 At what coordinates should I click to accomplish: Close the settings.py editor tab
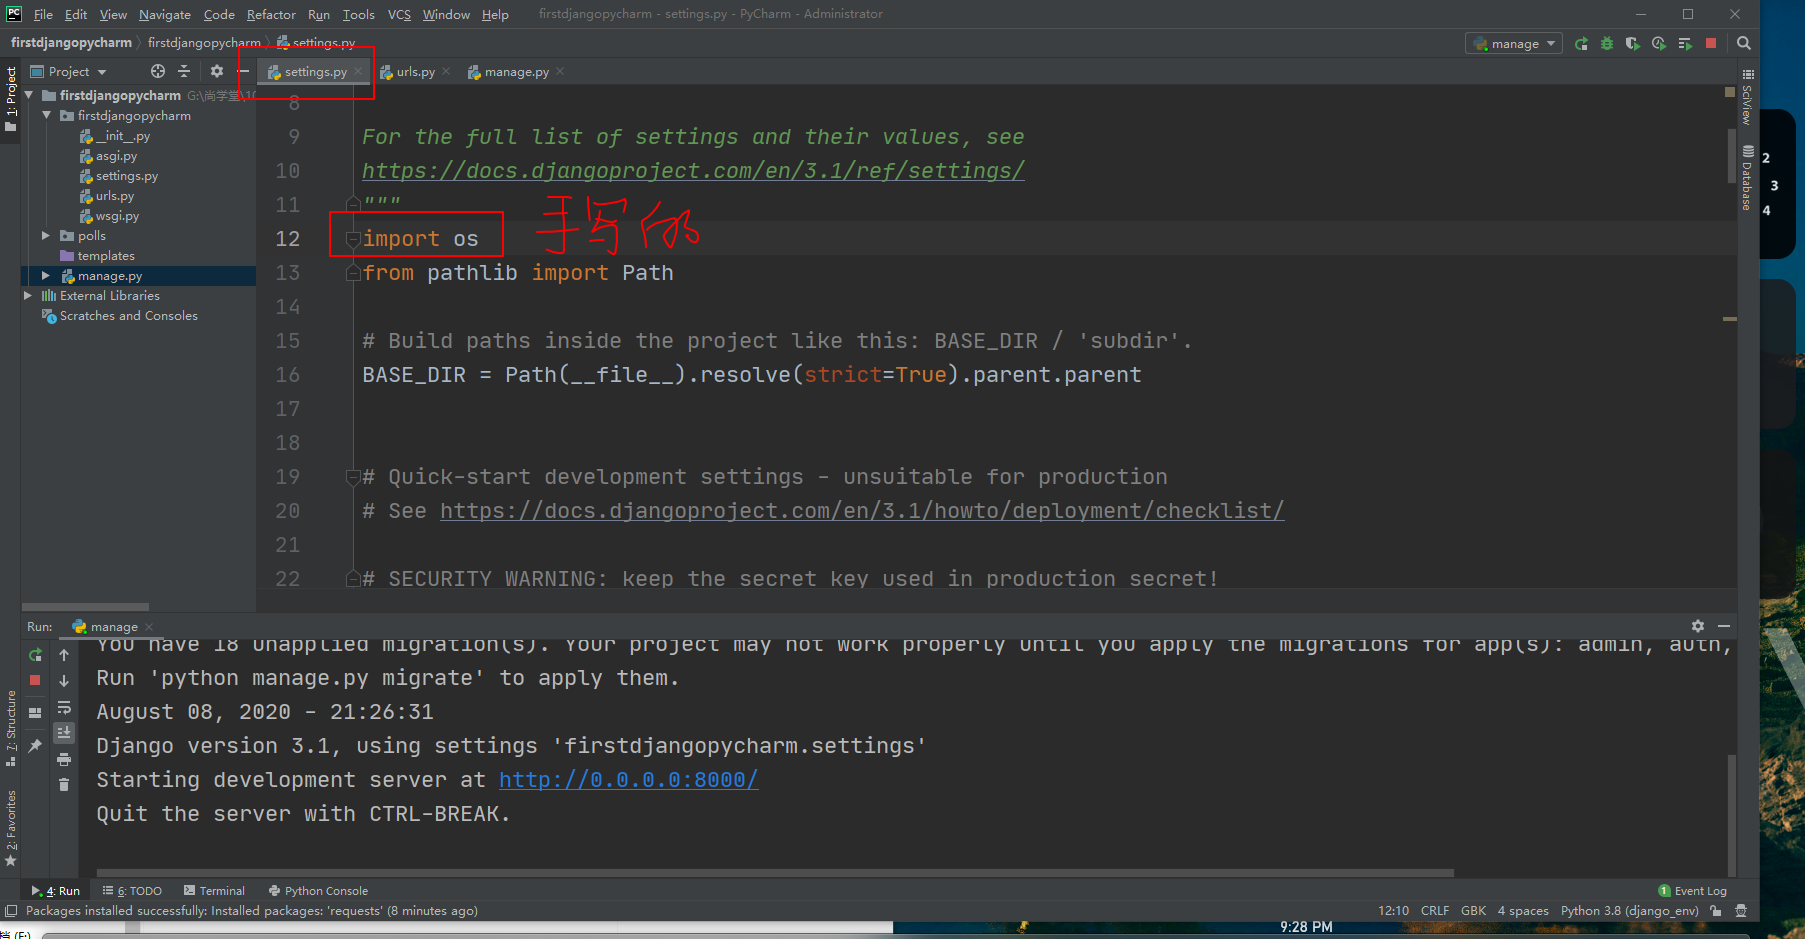coord(357,71)
